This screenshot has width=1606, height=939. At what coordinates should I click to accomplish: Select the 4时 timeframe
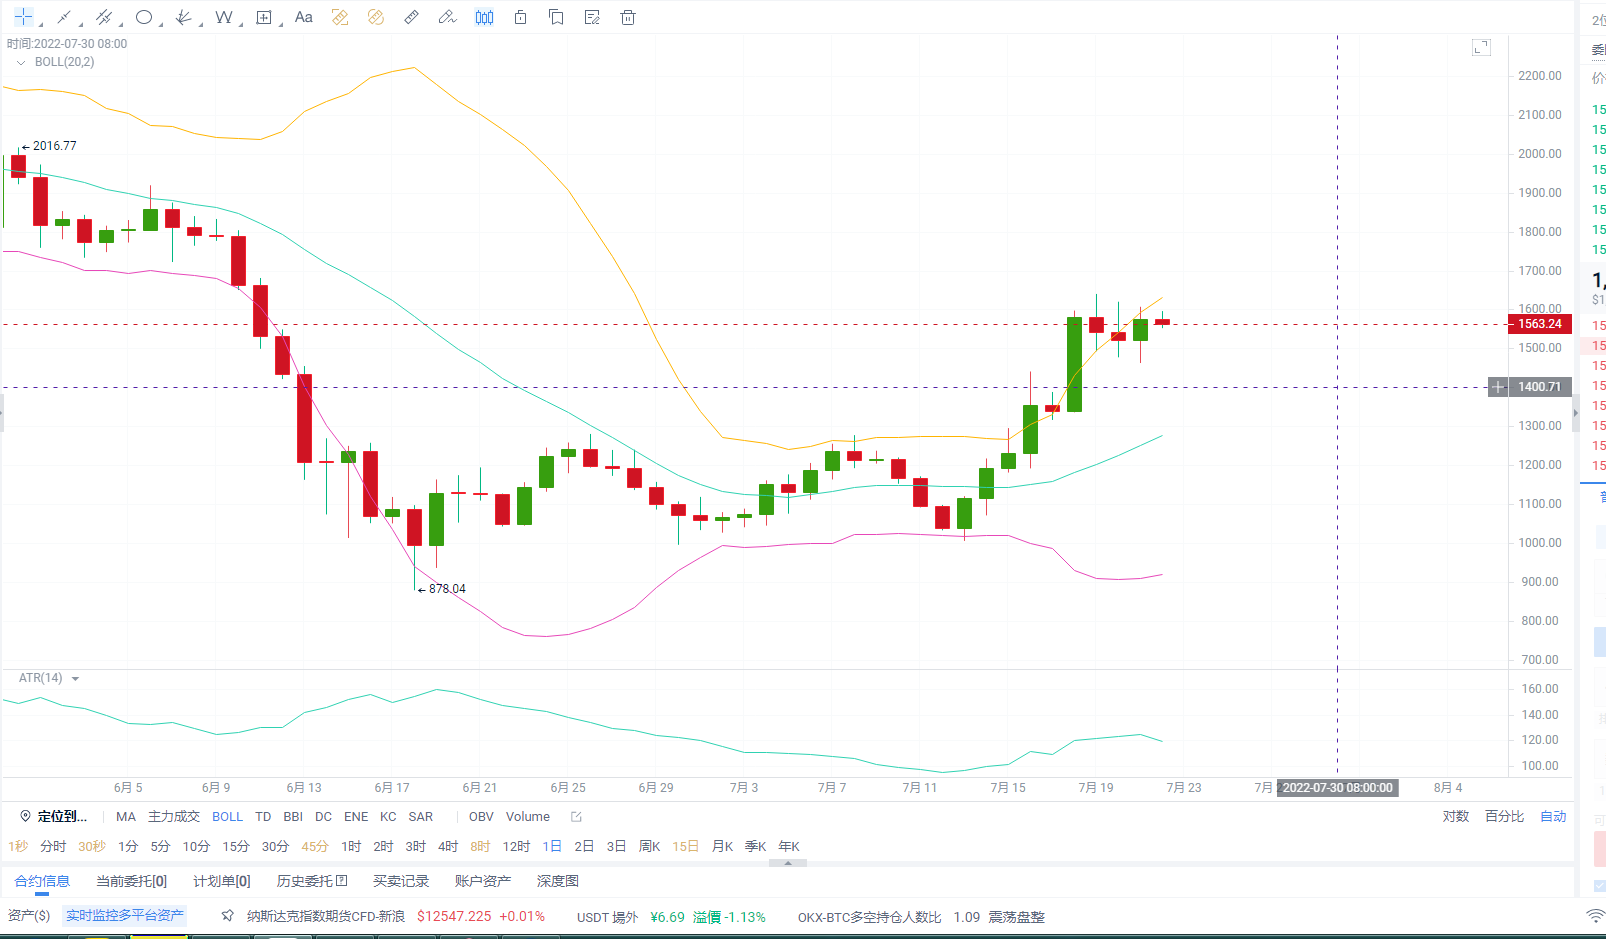pyautogui.click(x=448, y=846)
